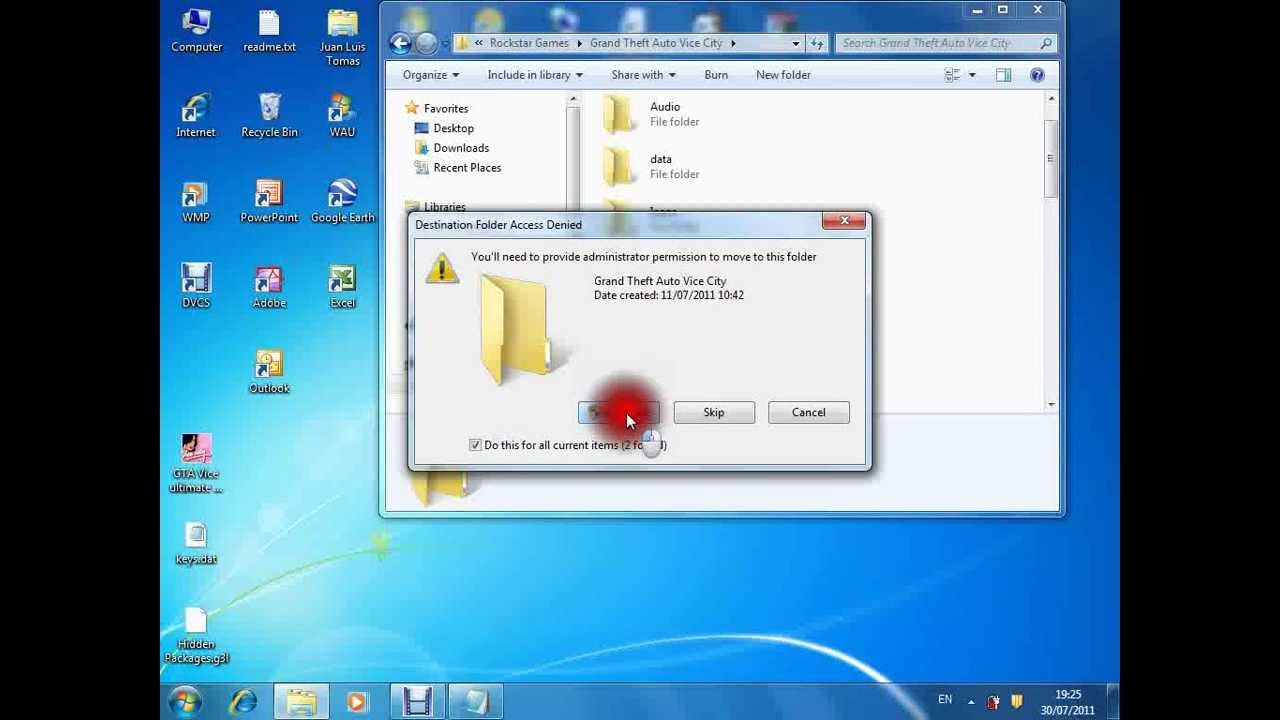Image resolution: width=1280 pixels, height=720 pixels.
Task: Select Recent Places in navigation pane
Action: 467,168
